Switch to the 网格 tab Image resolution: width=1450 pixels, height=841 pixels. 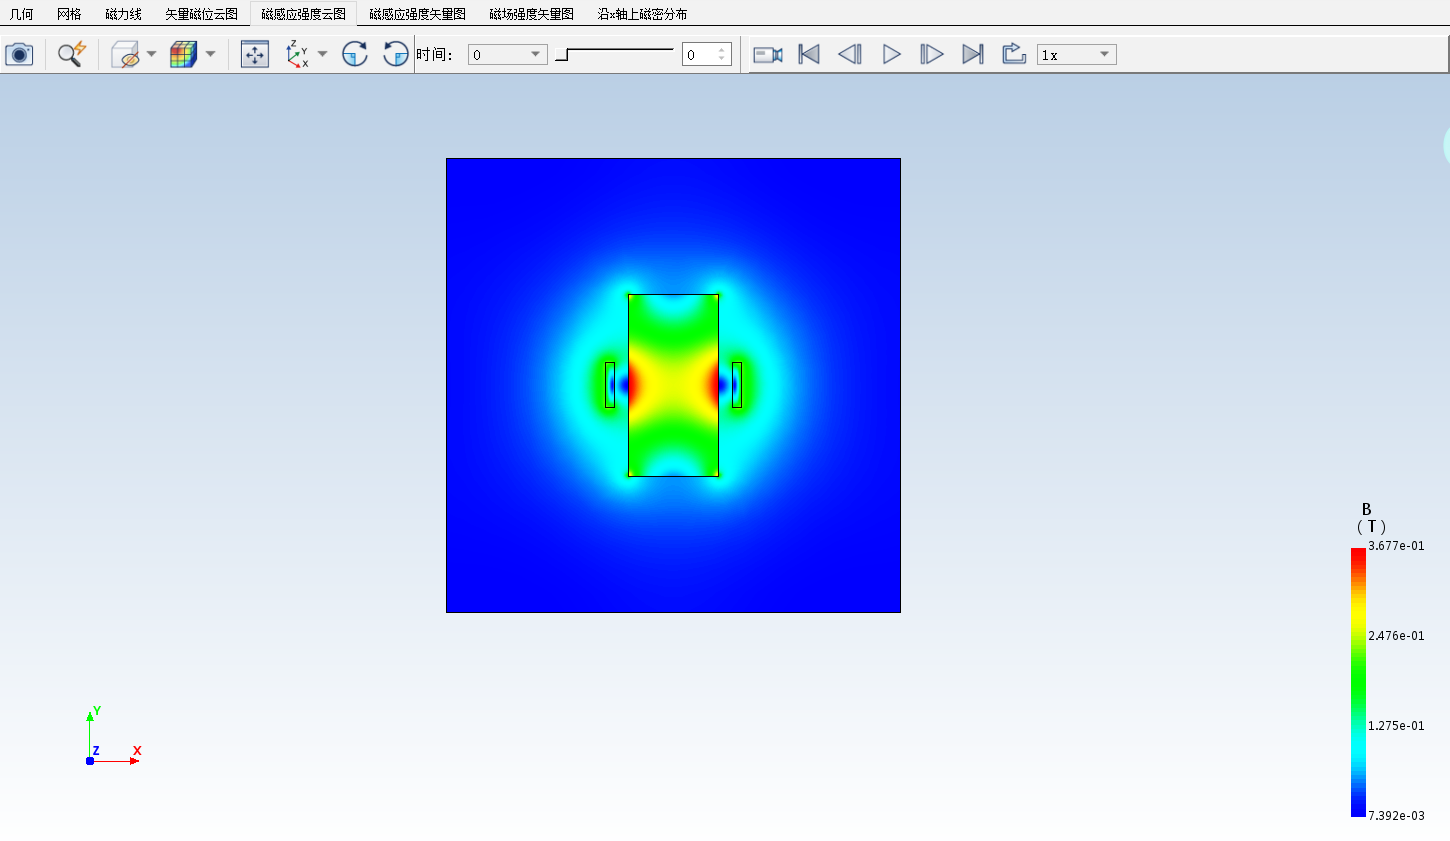click(69, 14)
